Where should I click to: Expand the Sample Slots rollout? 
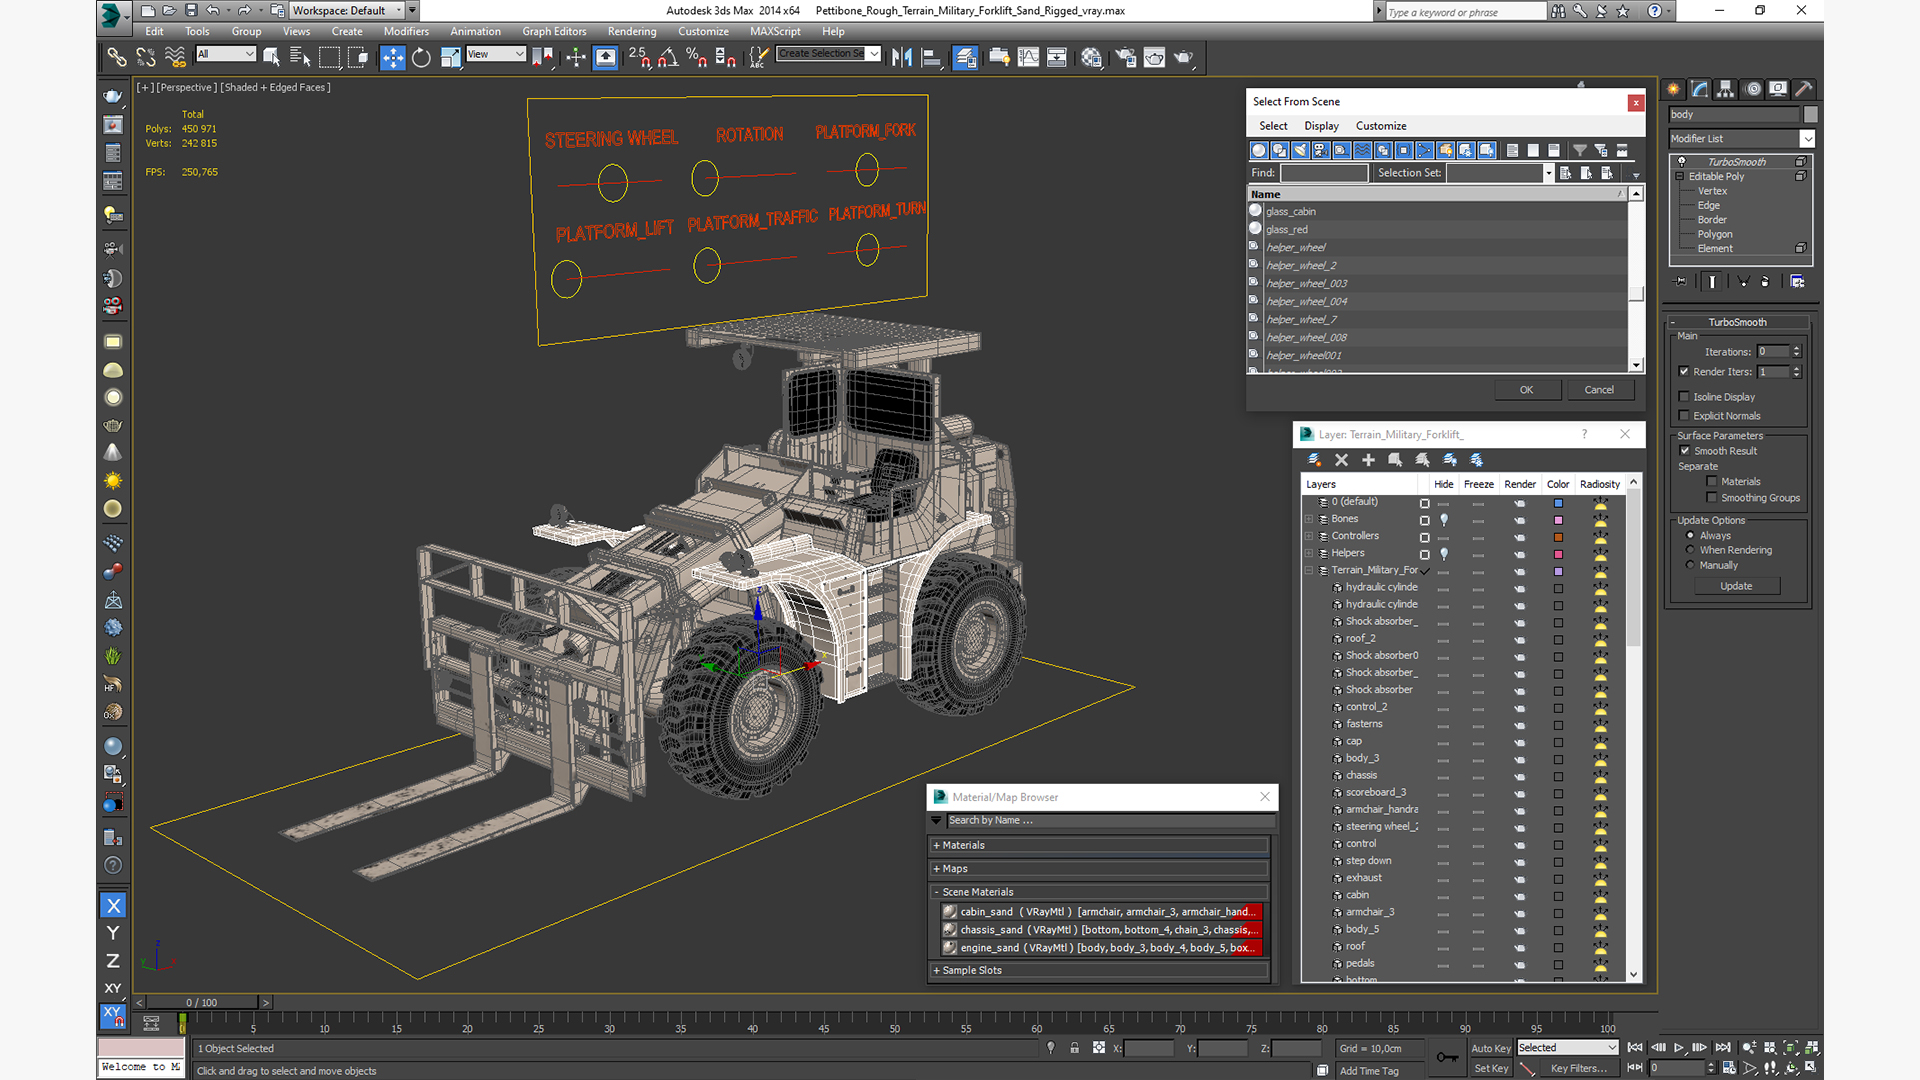click(x=971, y=970)
